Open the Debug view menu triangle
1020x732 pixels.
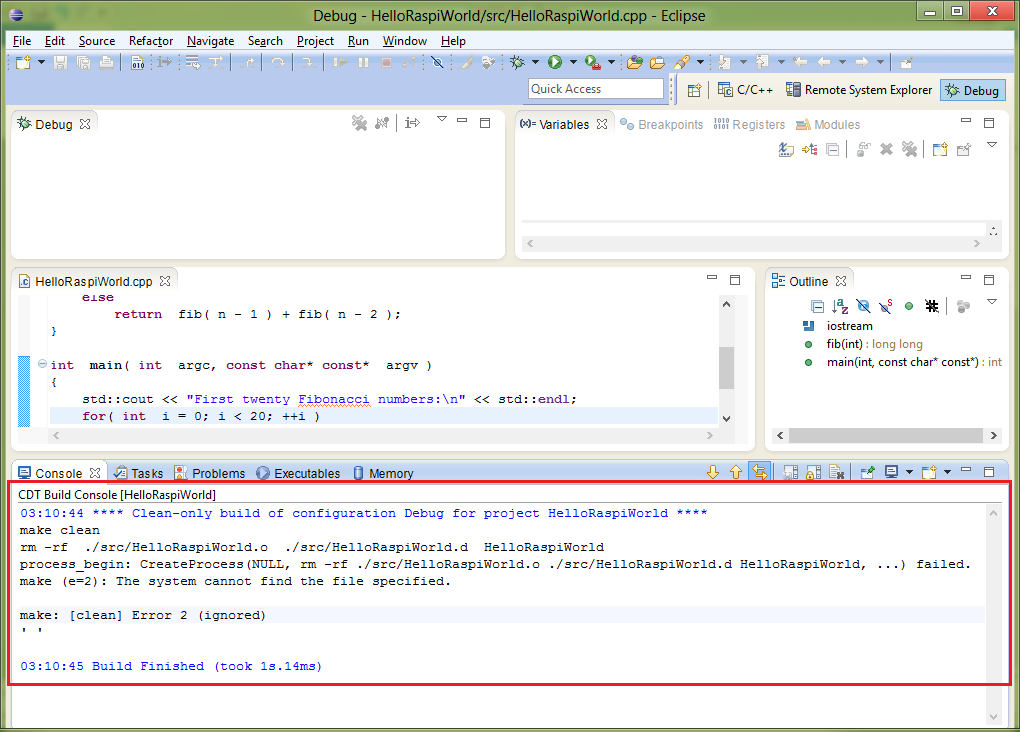coord(442,119)
